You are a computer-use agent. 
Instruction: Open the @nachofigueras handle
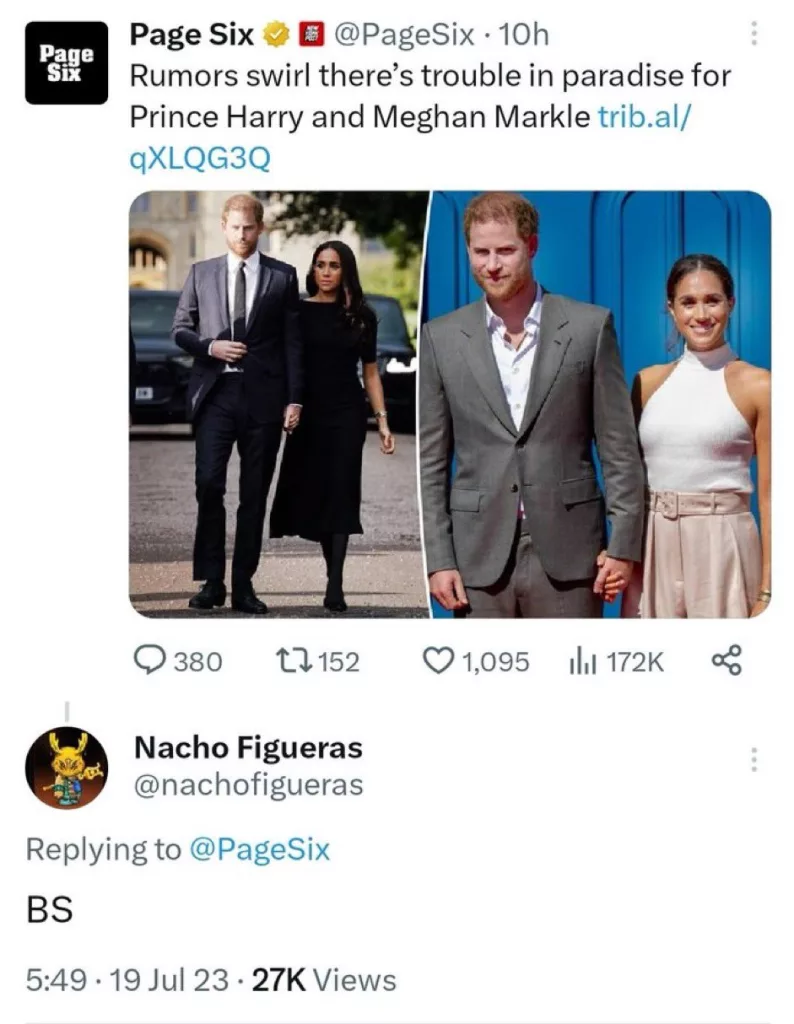tap(248, 785)
